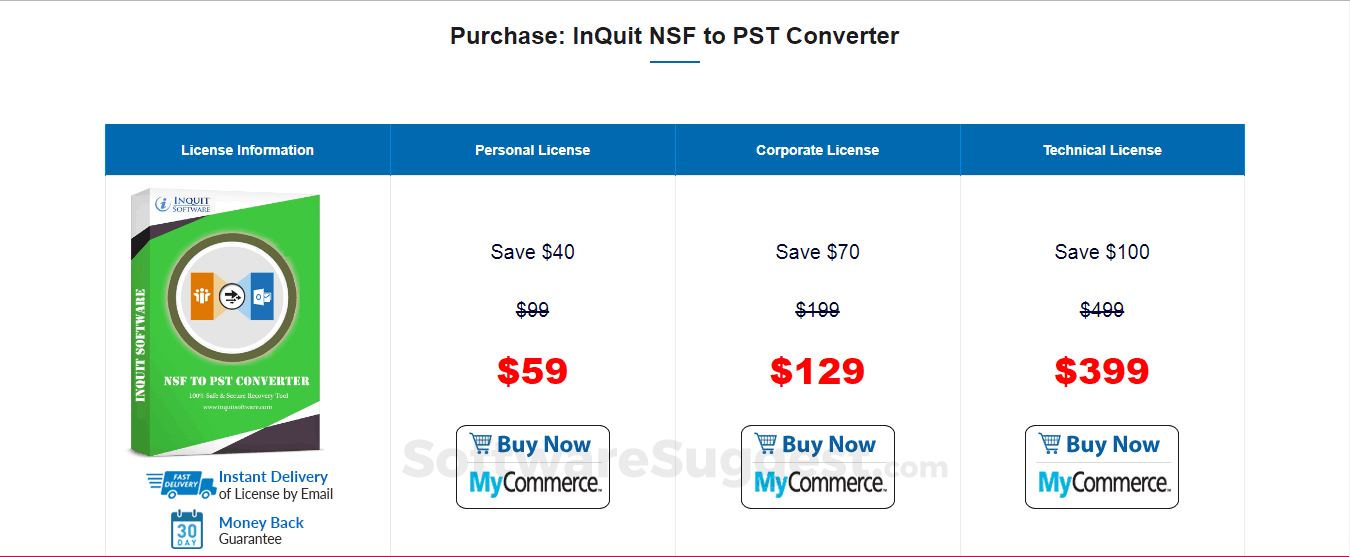Click the Corporate License Buy Now button
This screenshot has width=1350, height=557.
[818, 467]
